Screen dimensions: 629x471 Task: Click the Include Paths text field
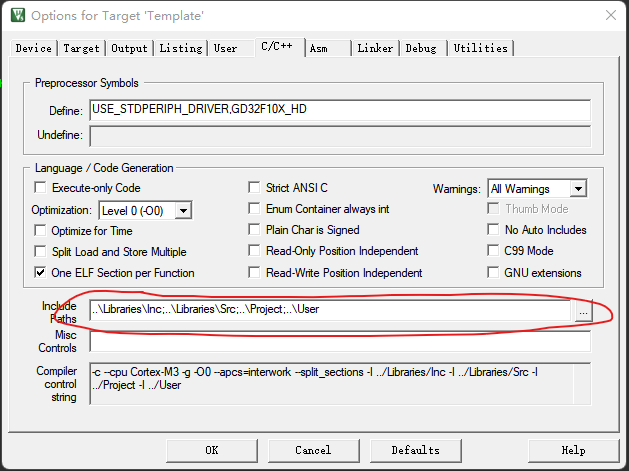coord(331,310)
